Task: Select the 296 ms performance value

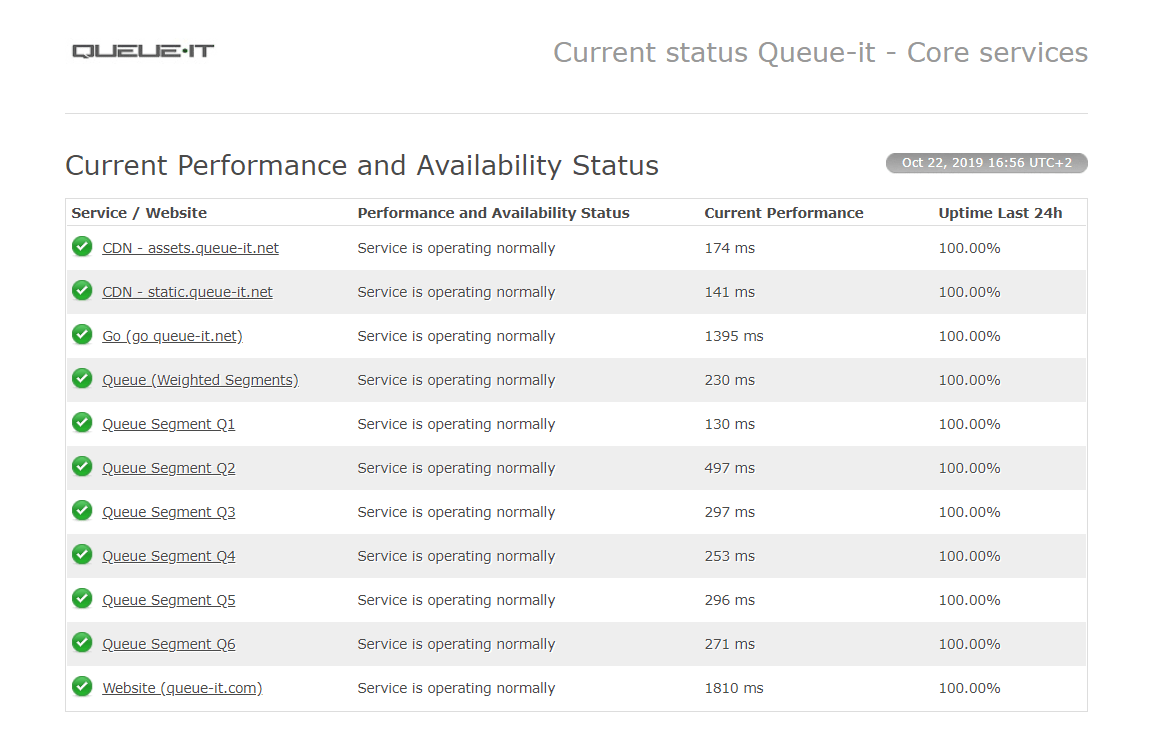Action: click(x=730, y=601)
